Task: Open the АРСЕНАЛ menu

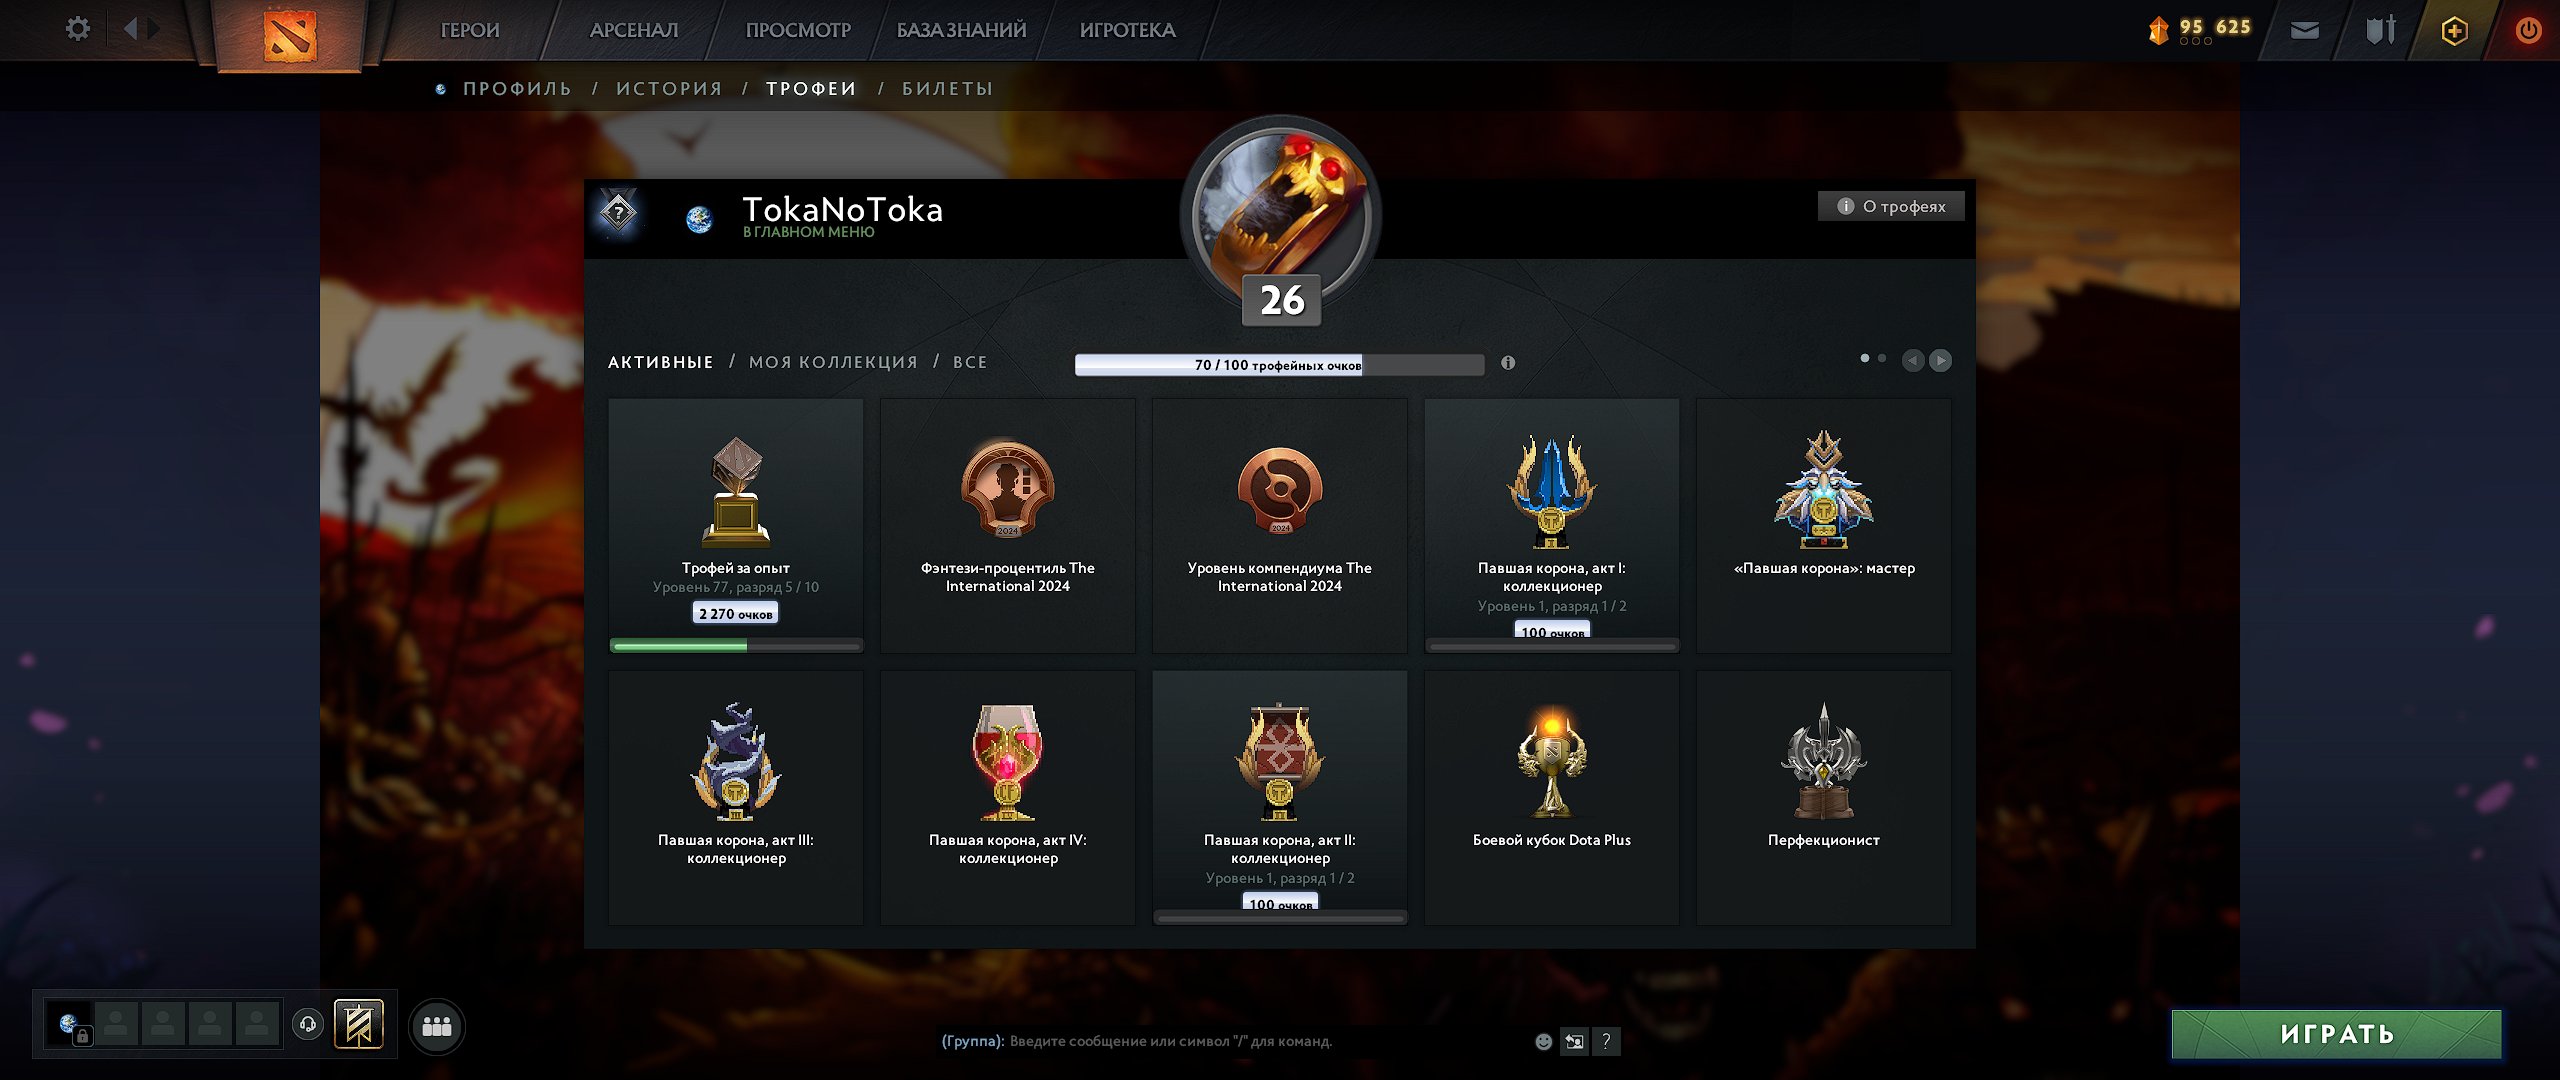Action: [x=634, y=30]
